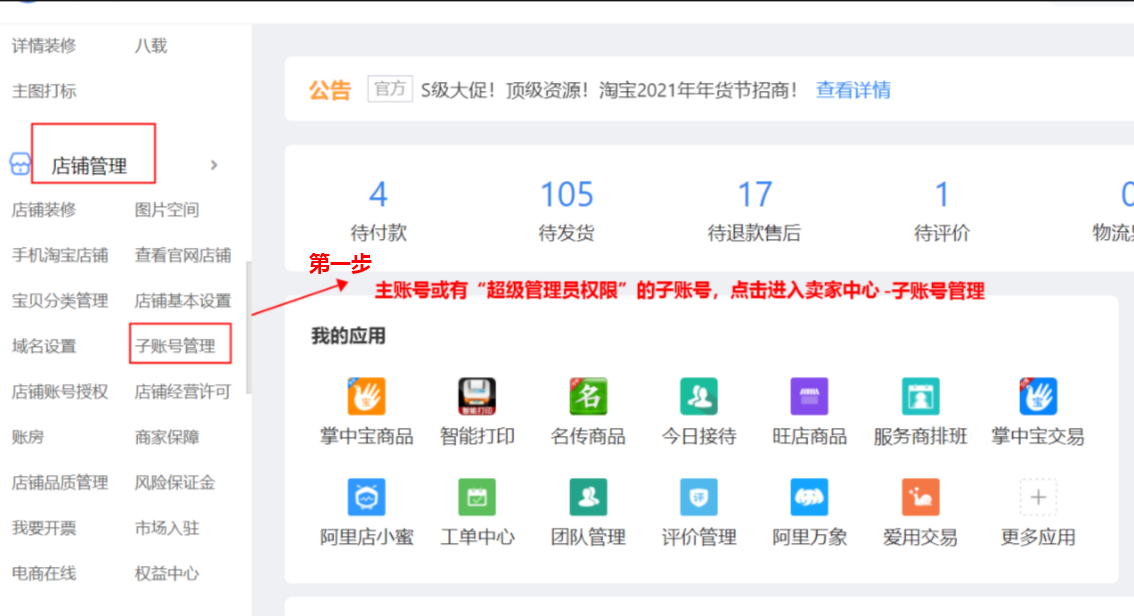Expand the 店铺管理 section chevron
The image size is (1134, 616).
coord(214,165)
